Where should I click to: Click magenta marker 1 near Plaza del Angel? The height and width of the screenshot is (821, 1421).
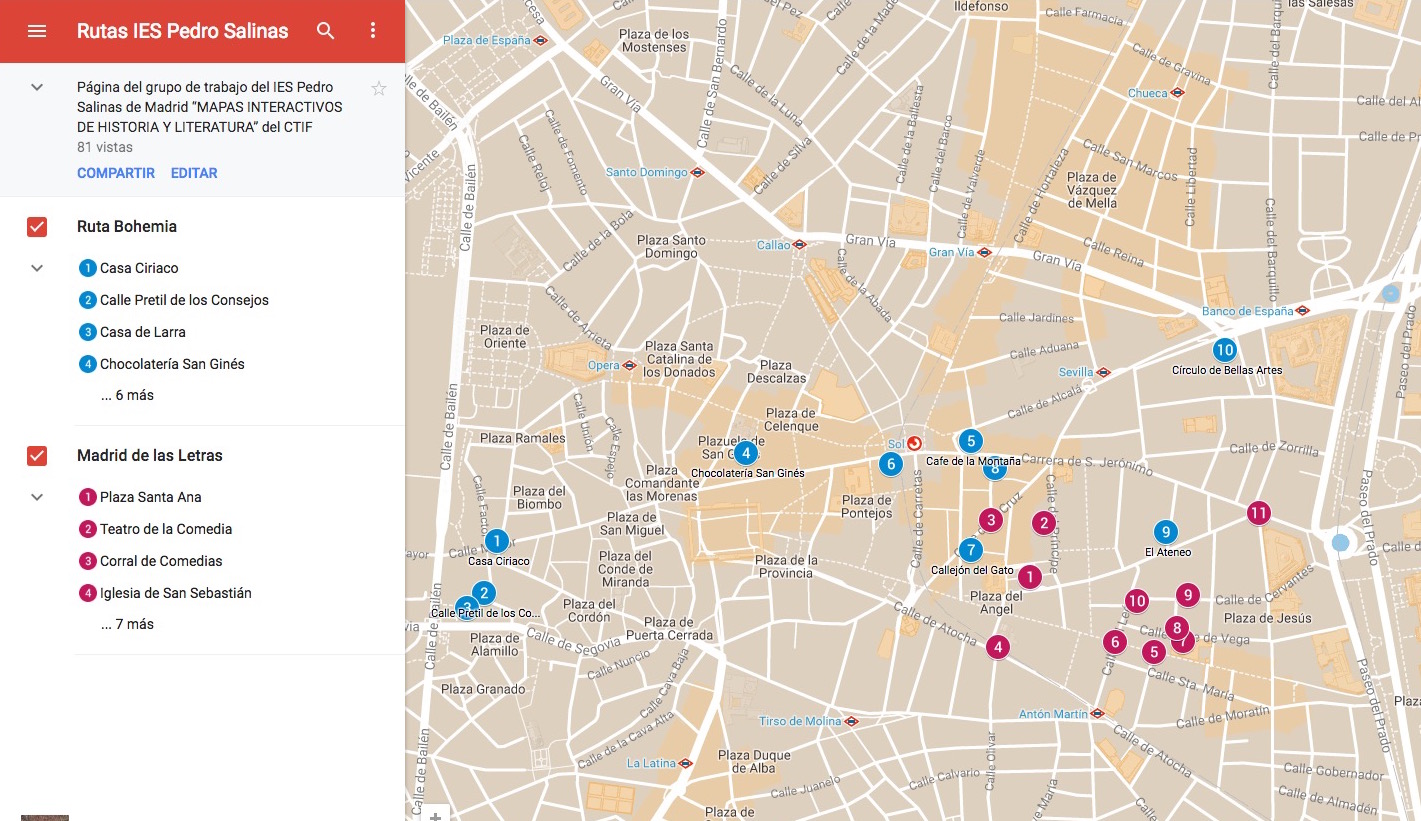pos(1029,576)
